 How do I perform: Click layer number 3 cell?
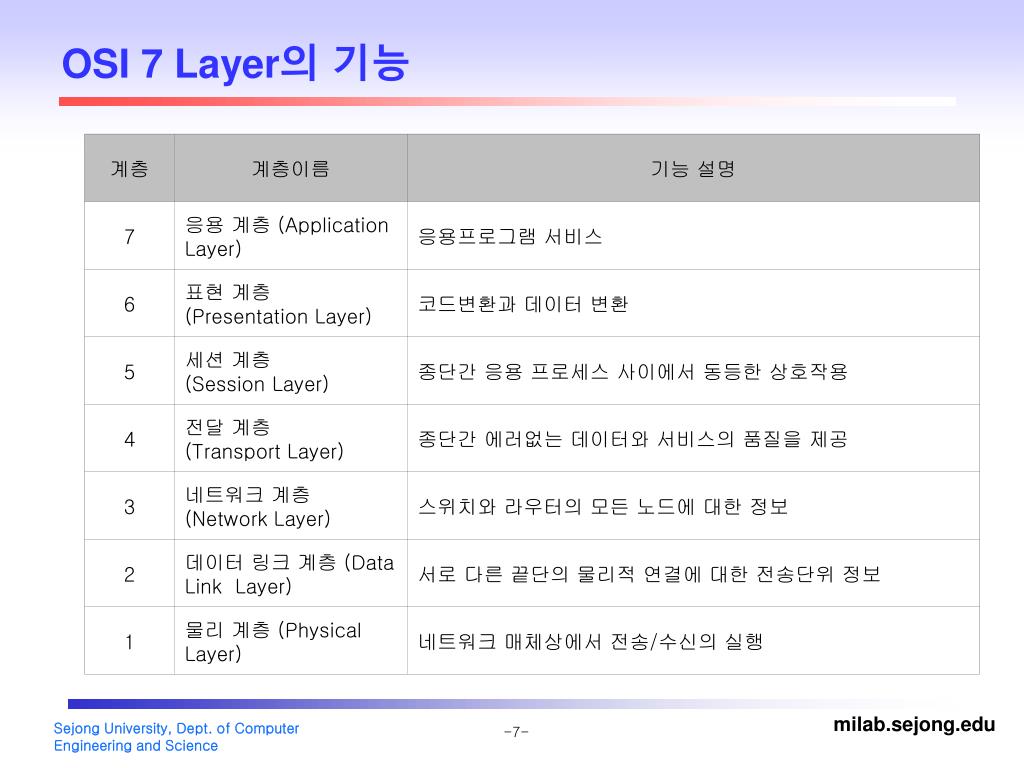pyautogui.click(x=129, y=507)
